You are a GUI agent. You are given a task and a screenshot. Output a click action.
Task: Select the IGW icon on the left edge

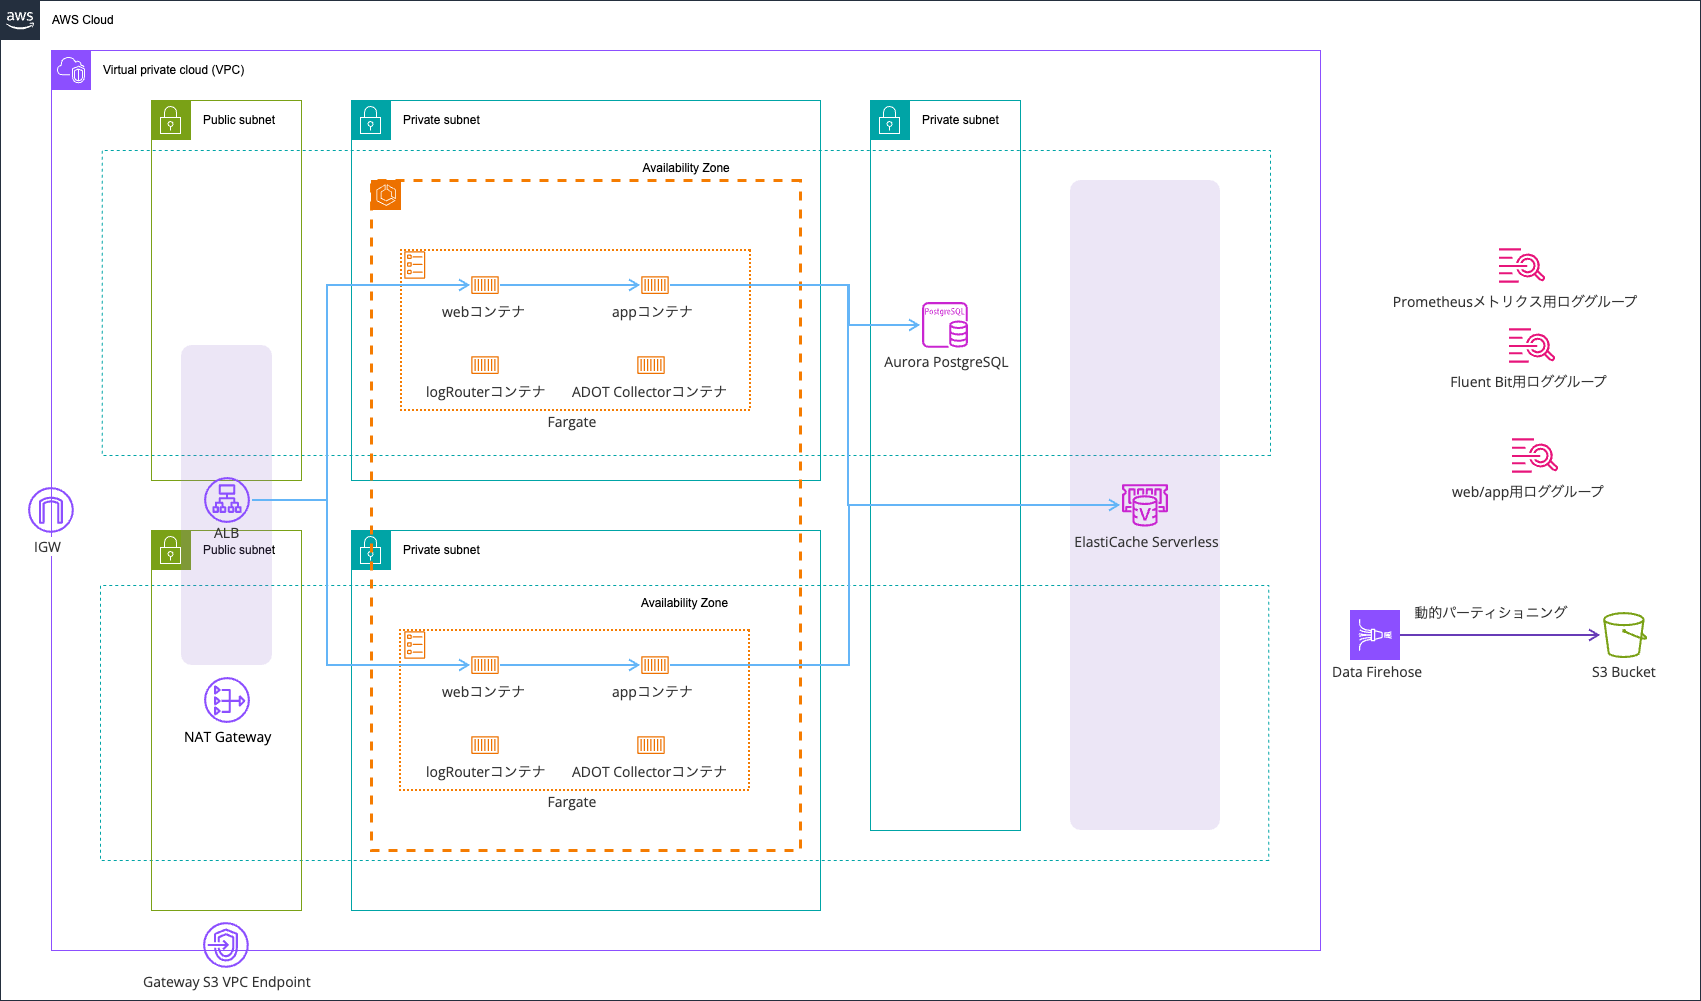pos(49,511)
